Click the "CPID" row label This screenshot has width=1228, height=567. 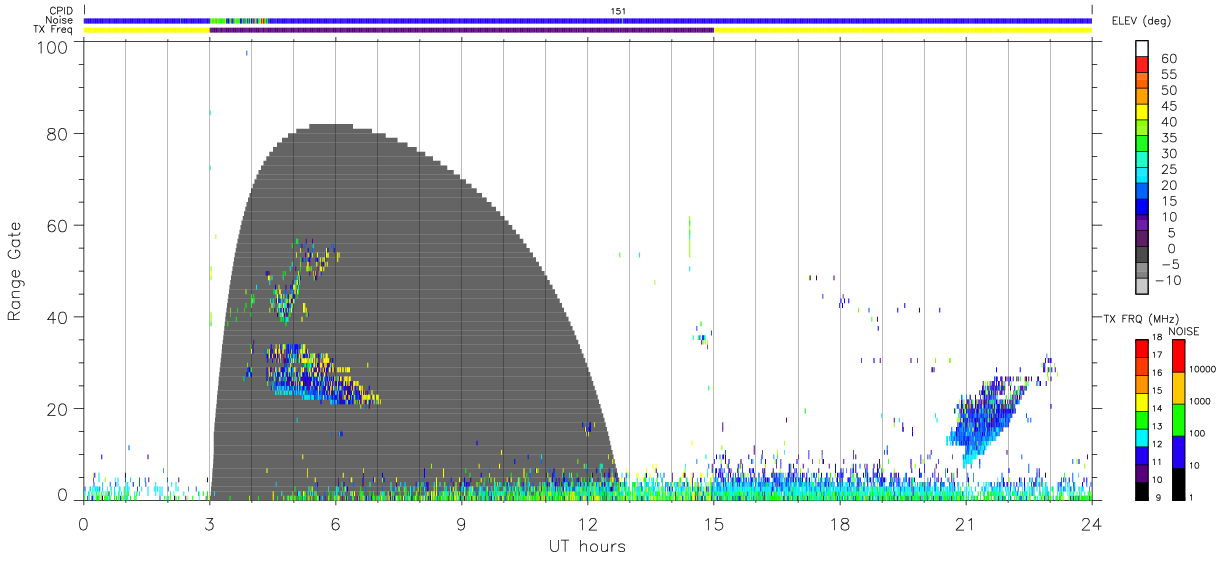click(x=61, y=11)
